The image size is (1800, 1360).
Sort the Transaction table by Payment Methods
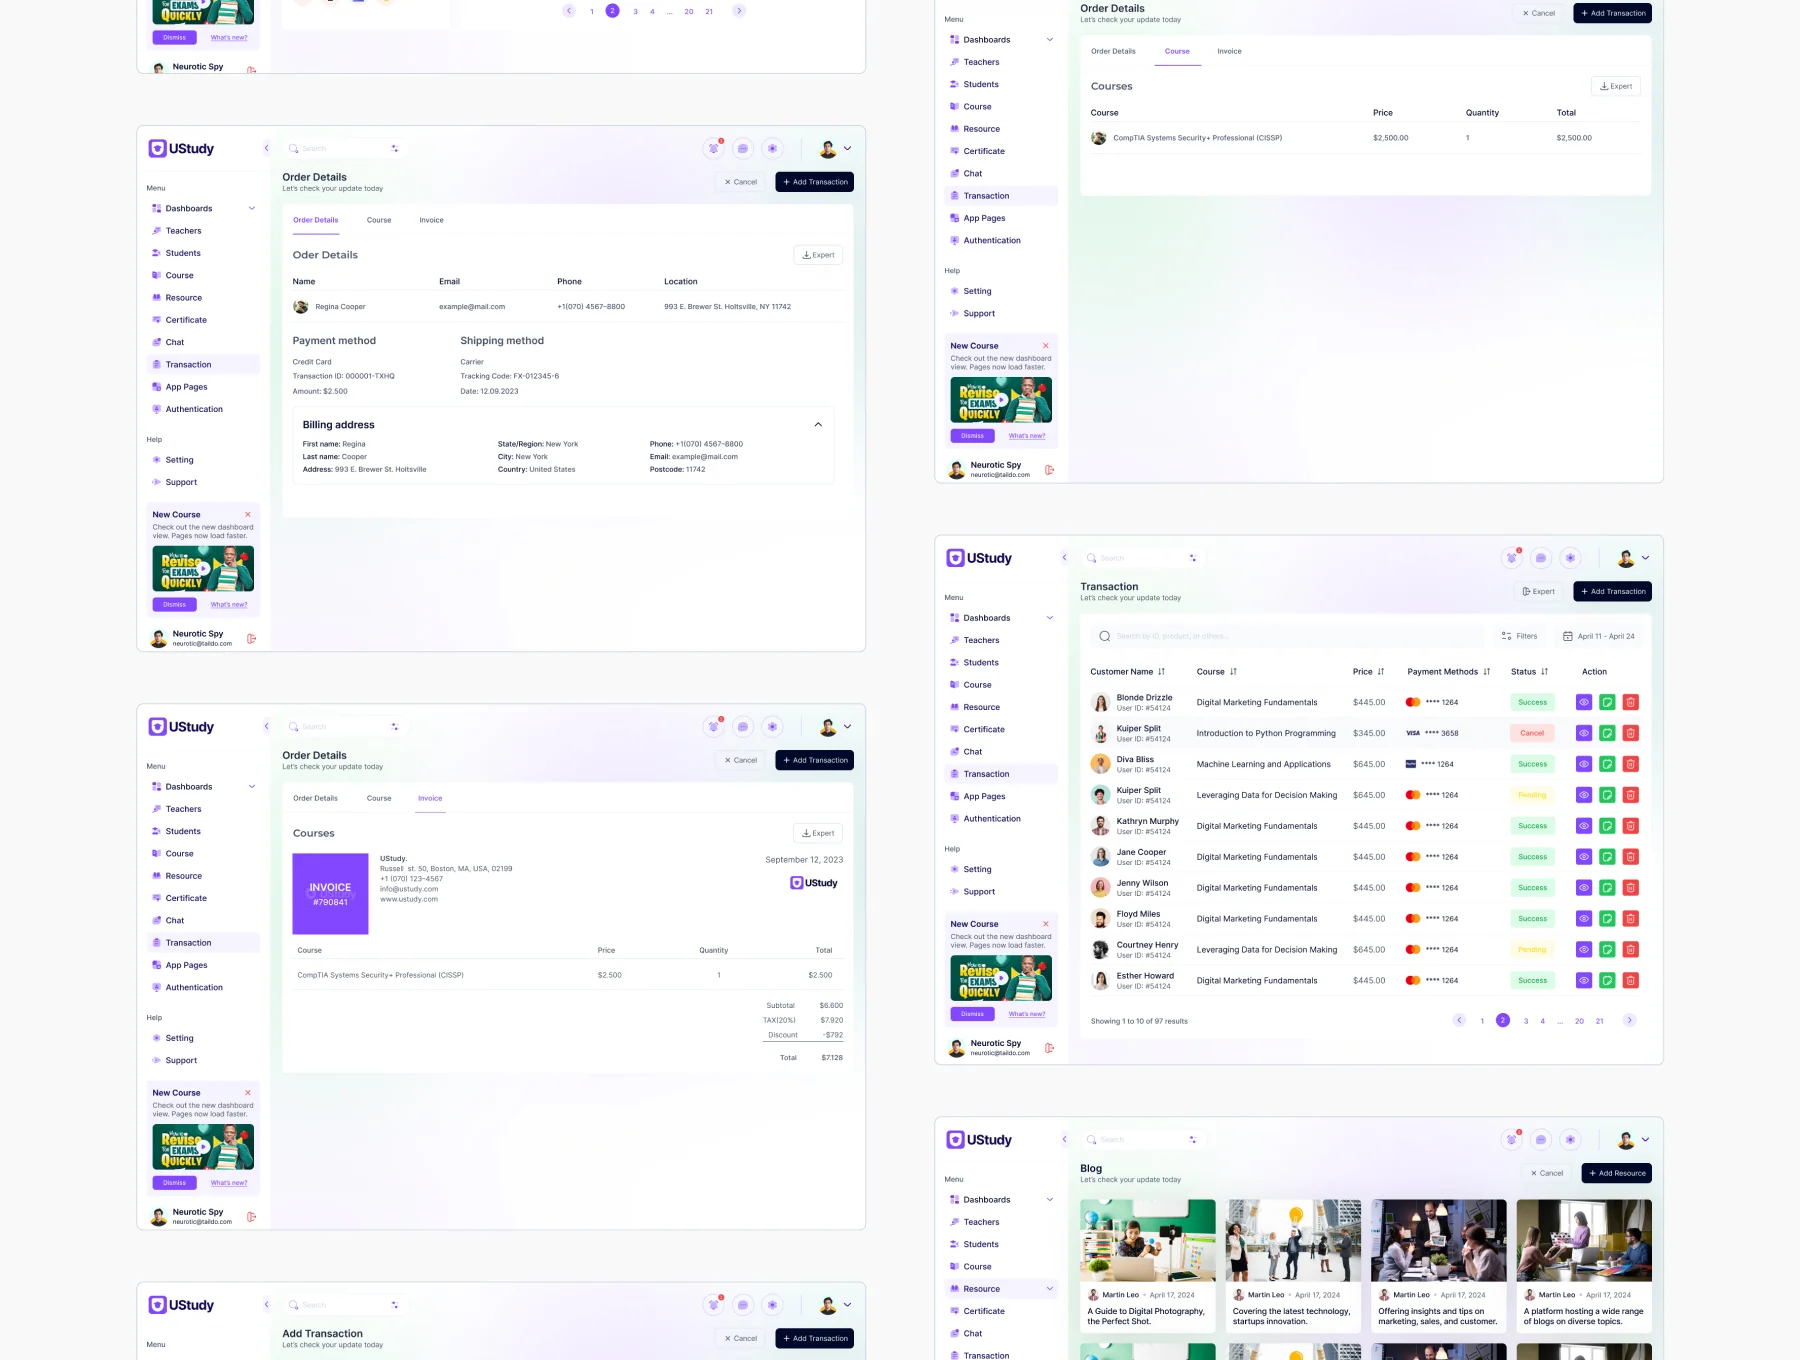pyautogui.click(x=1487, y=672)
